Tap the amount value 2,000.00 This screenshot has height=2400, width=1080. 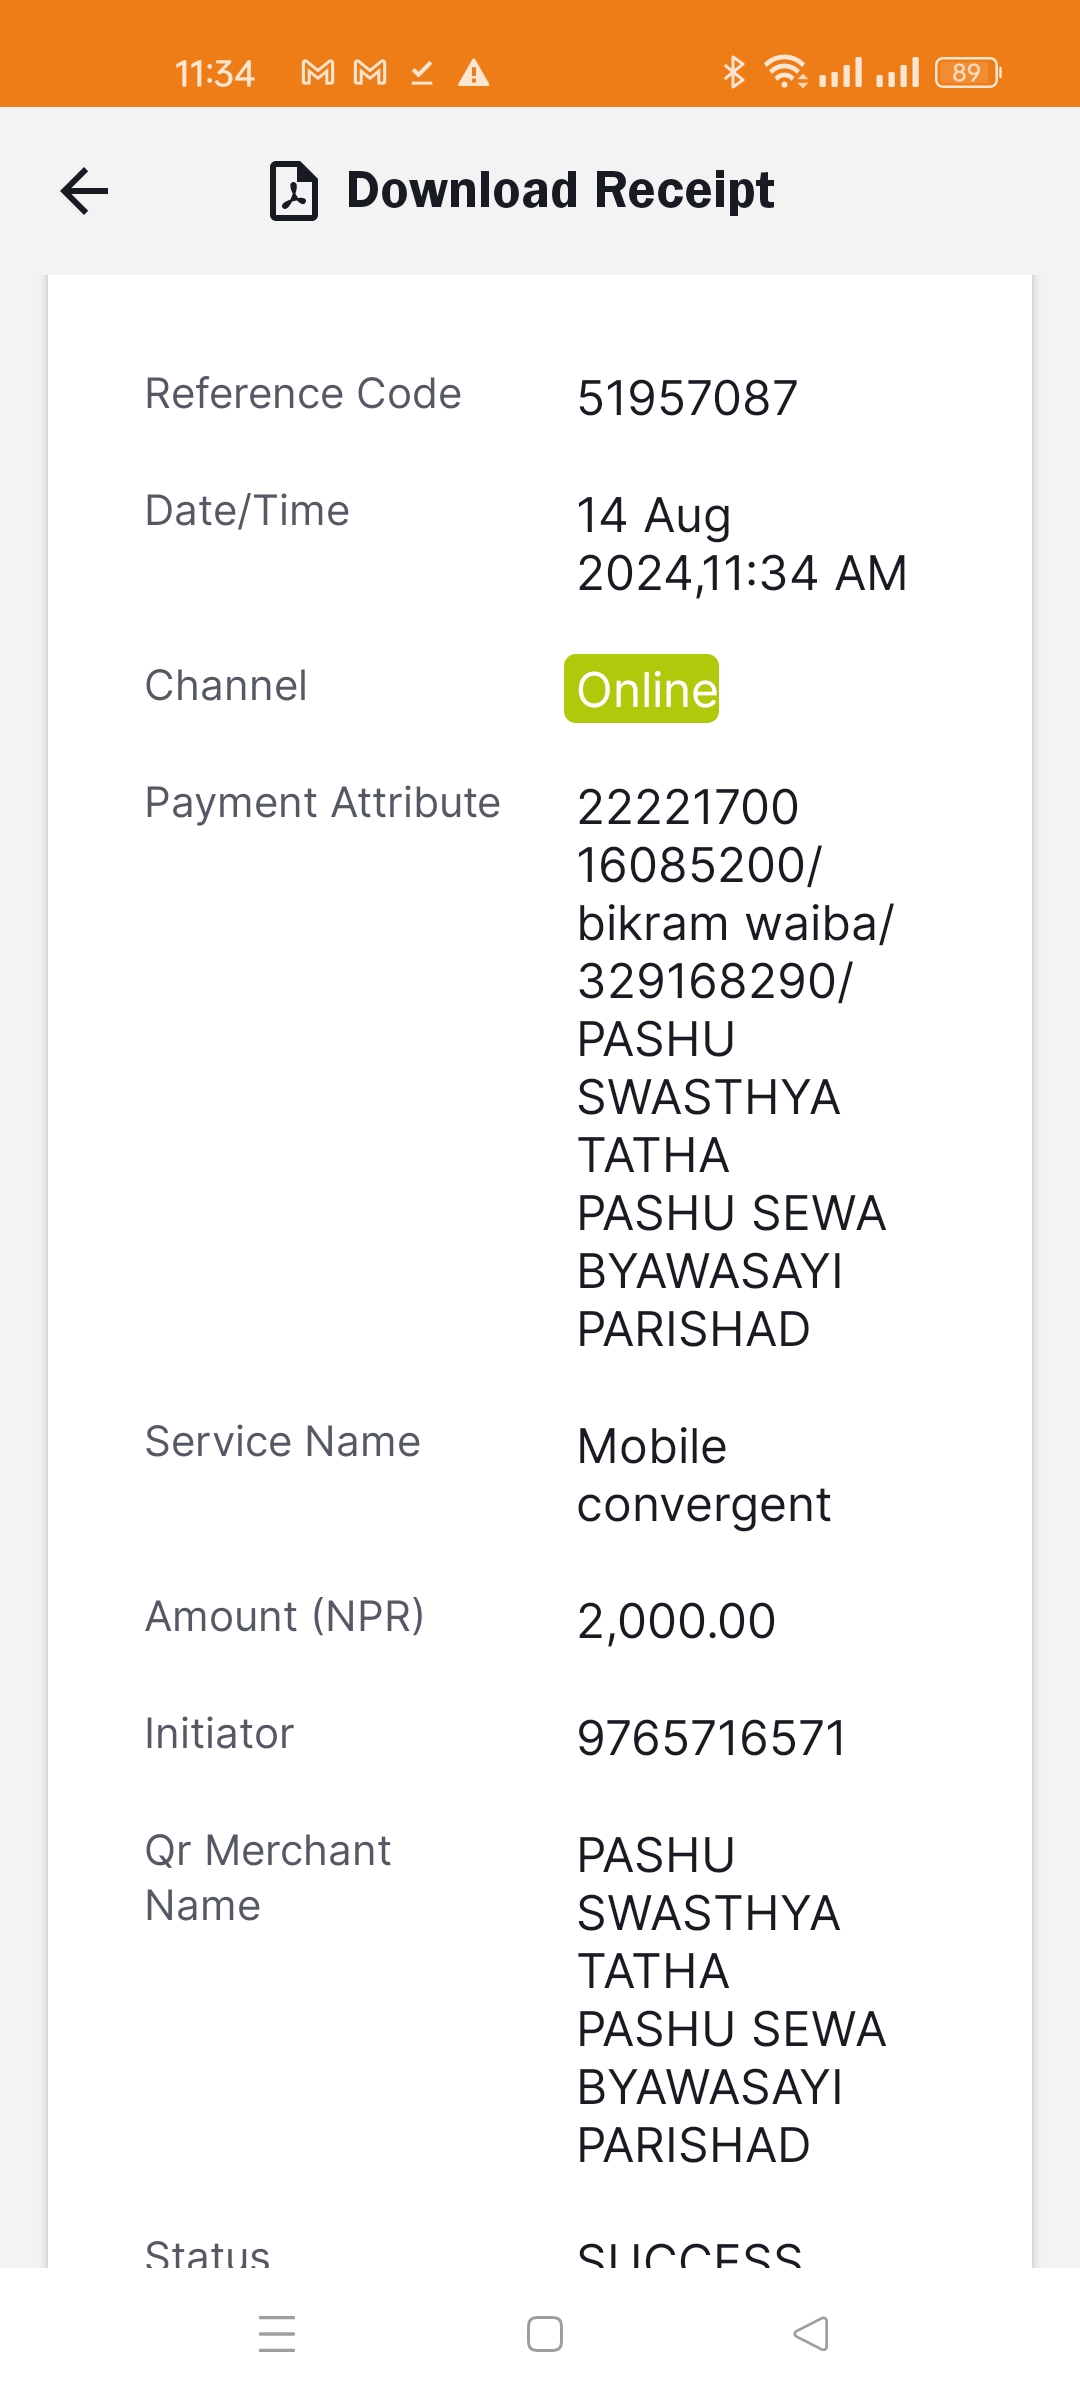(x=677, y=1621)
